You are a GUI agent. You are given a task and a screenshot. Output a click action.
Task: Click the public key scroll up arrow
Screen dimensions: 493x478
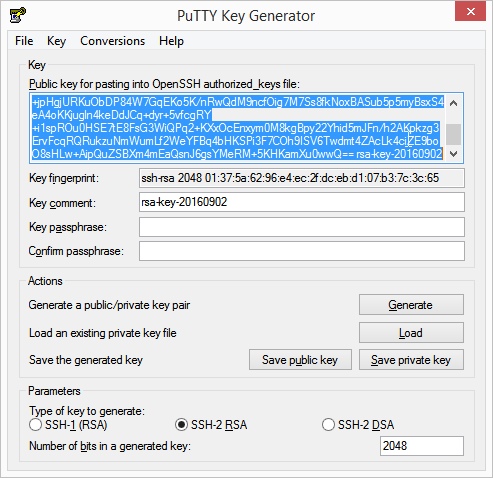tap(453, 103)
